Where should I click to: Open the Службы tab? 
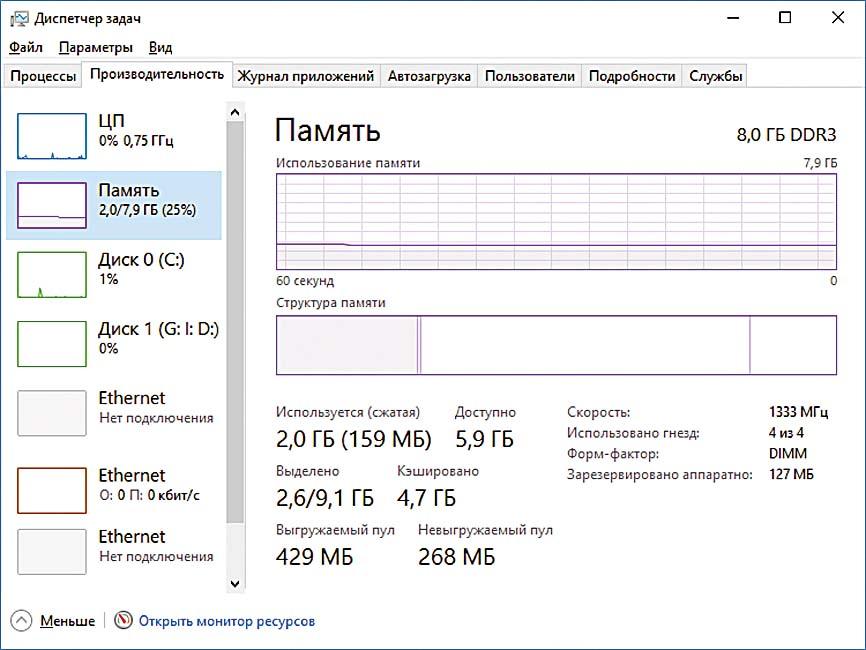click(x=715, y=76)
